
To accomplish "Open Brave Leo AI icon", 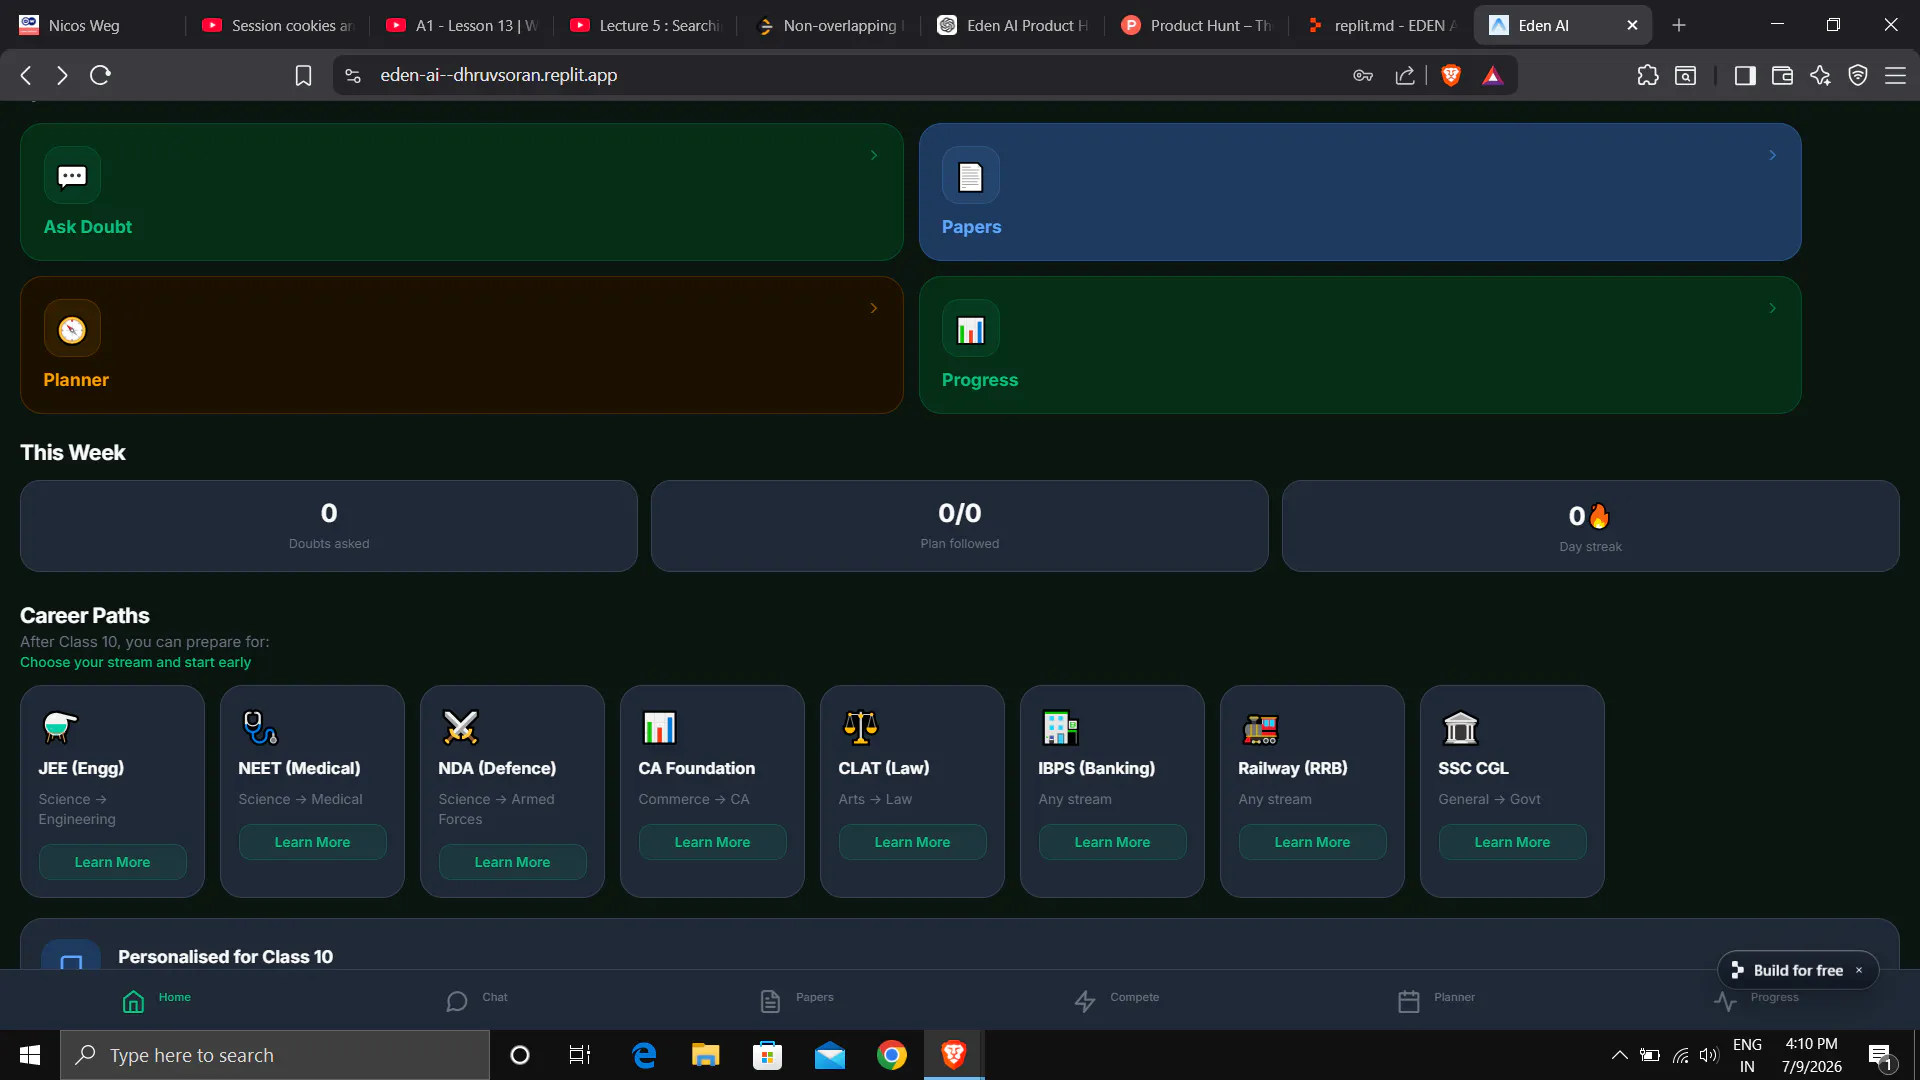I will click(1820, 75).
